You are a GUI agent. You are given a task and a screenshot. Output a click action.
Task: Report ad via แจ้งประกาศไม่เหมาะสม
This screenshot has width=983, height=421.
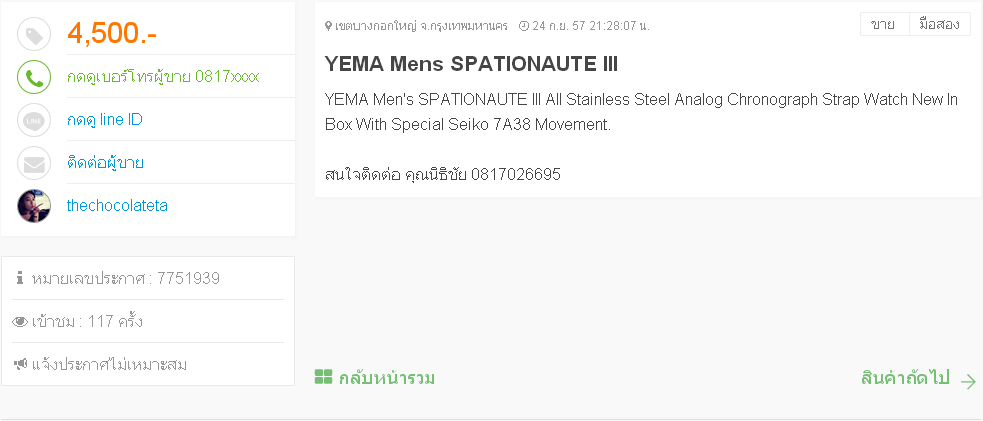[110, 364]
